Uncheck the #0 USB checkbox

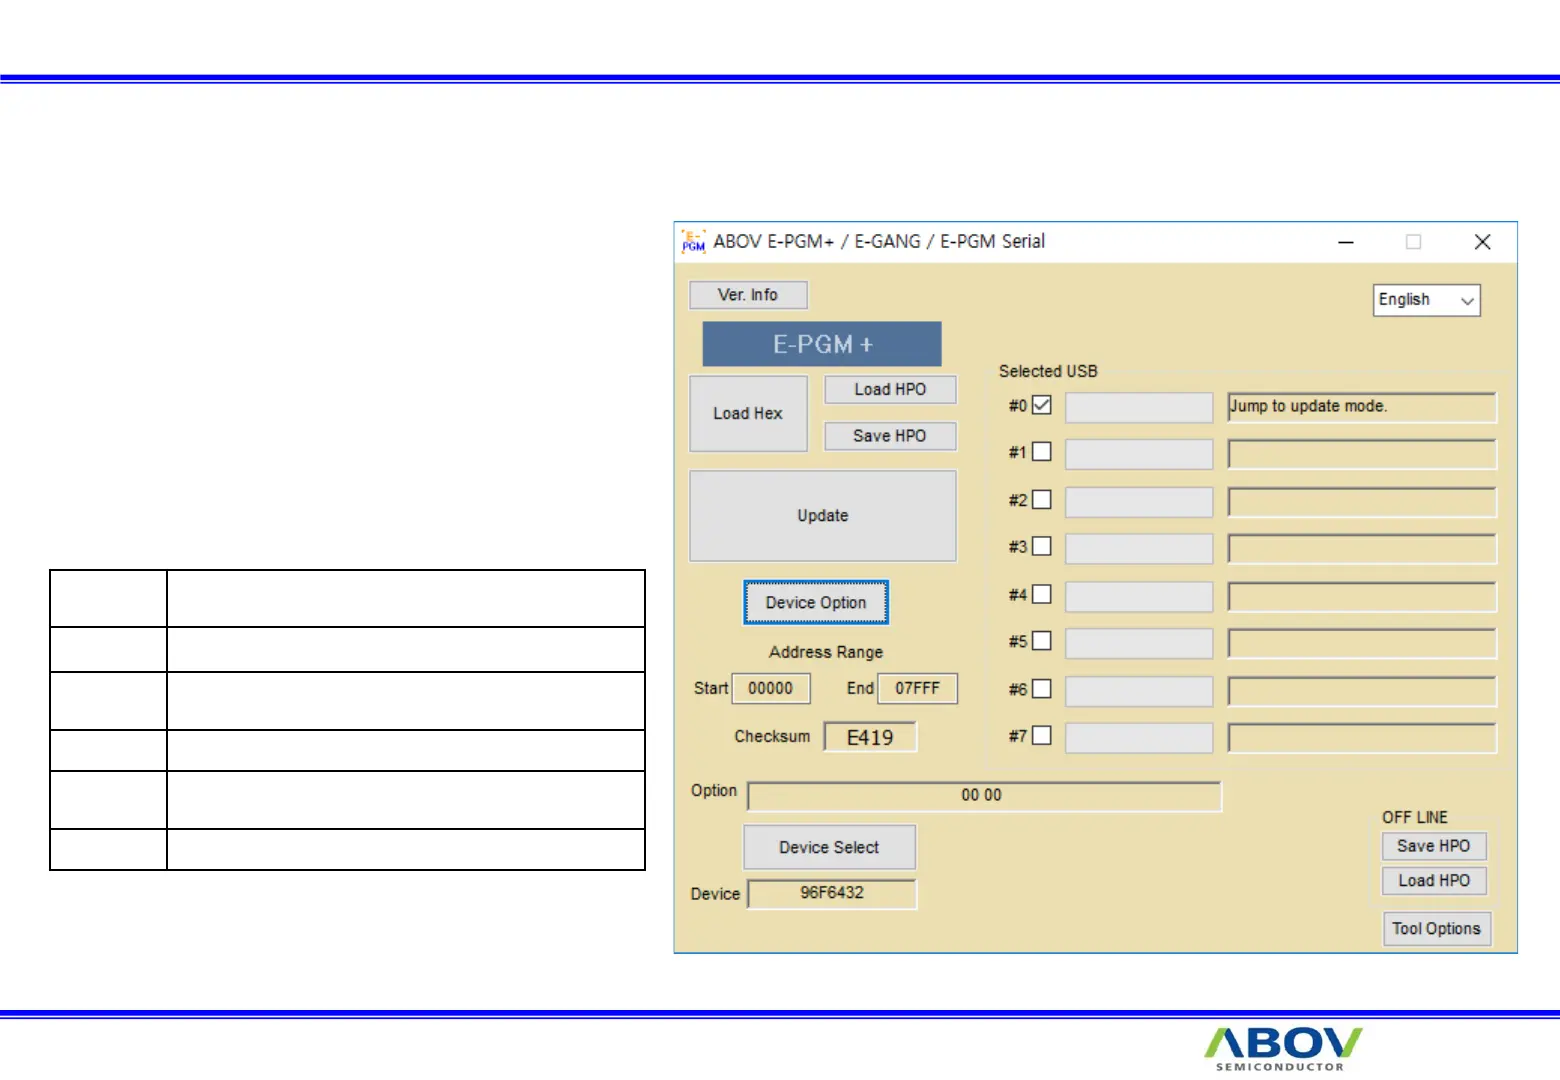coord(1042,405)
